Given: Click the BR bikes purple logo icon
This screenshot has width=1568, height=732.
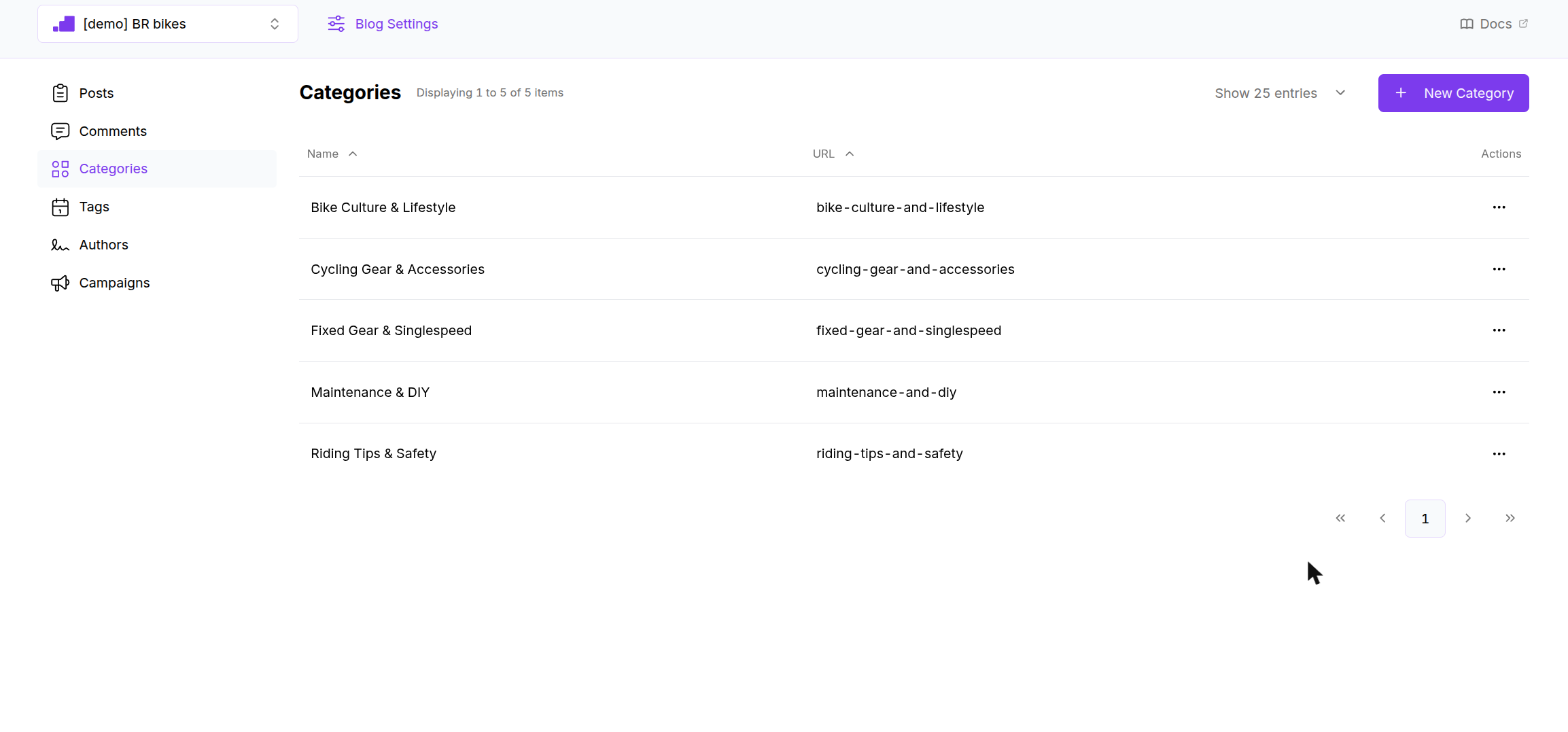Looking at the screenshot, I should point(64,24).
